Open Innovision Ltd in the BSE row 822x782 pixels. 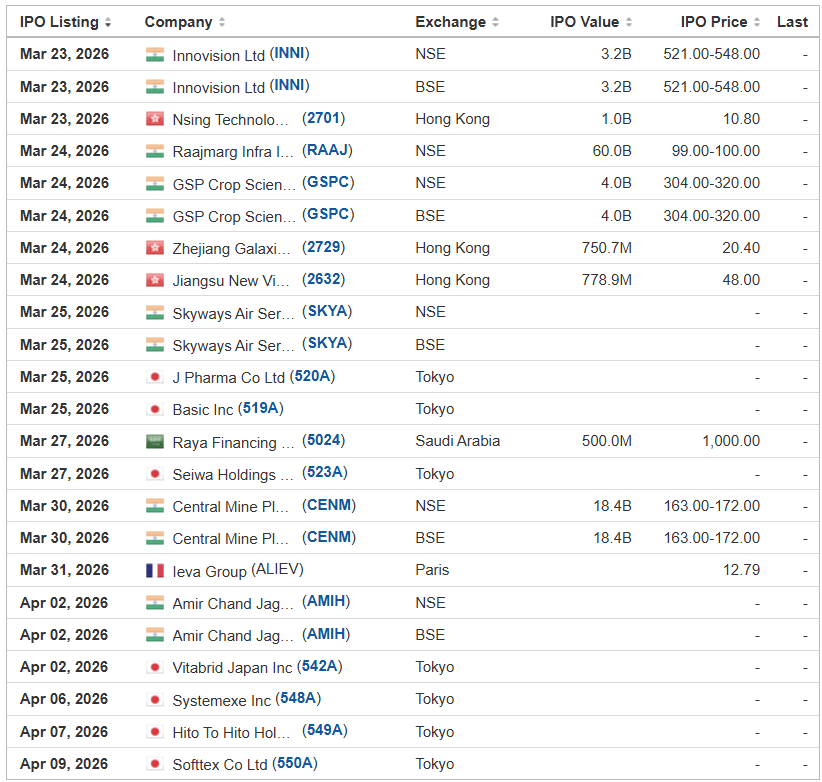click(219, 87)
